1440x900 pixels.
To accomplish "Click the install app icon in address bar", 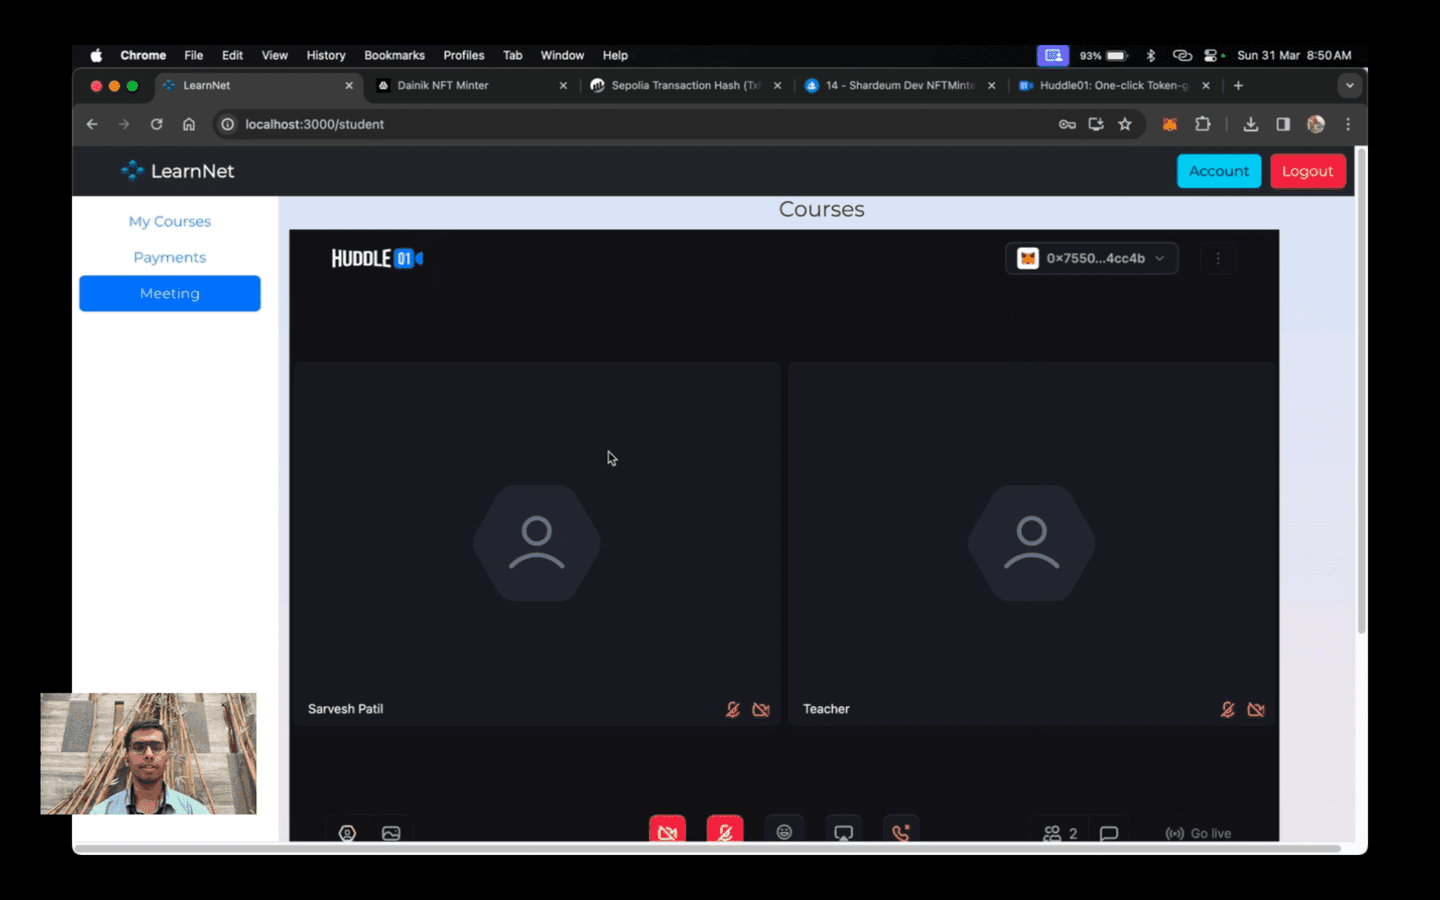I will click(x=1096, y=124).
